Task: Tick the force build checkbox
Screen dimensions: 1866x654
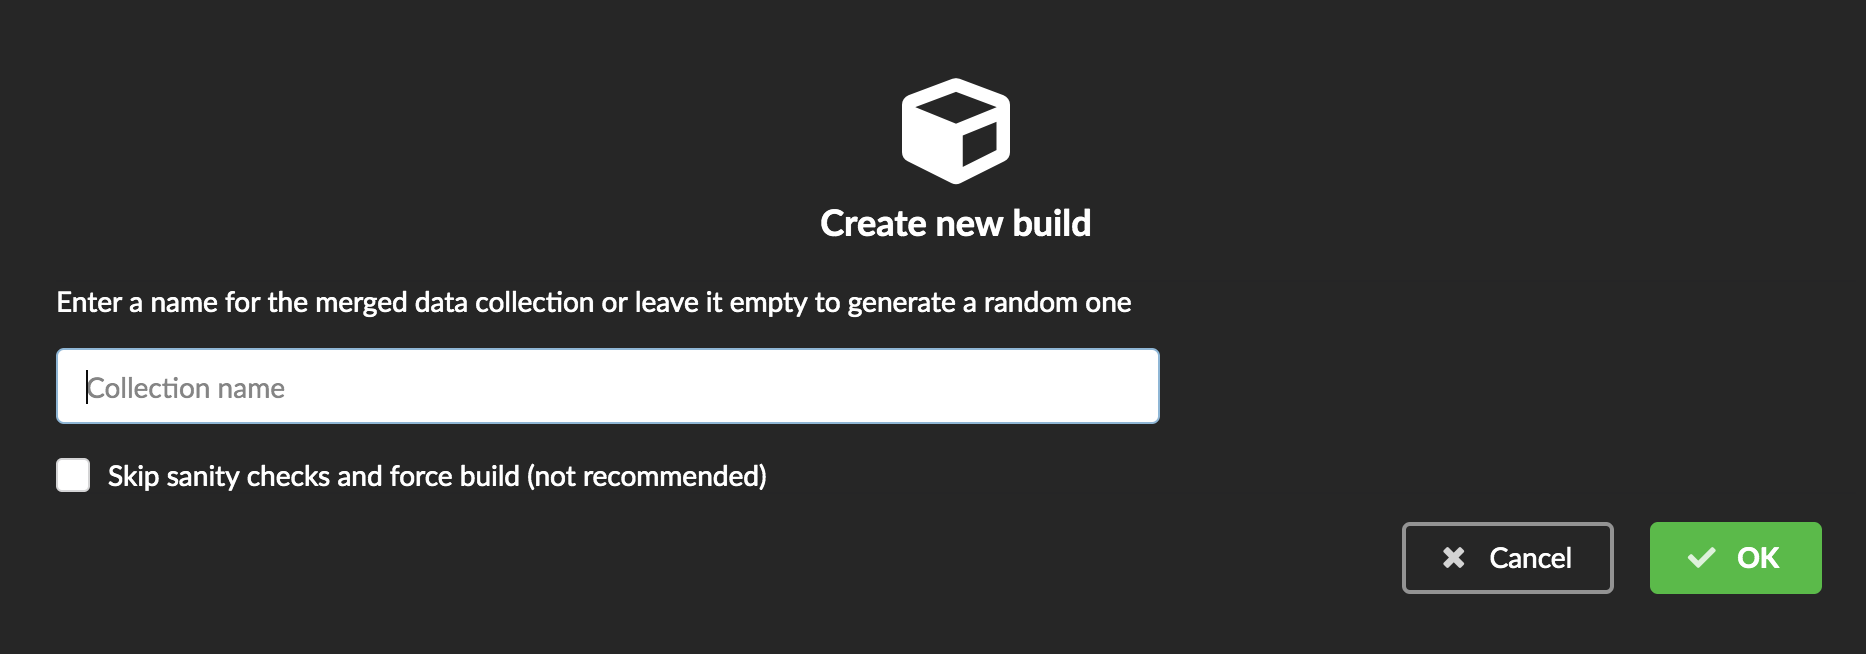Action: click(x=73, y=475)
